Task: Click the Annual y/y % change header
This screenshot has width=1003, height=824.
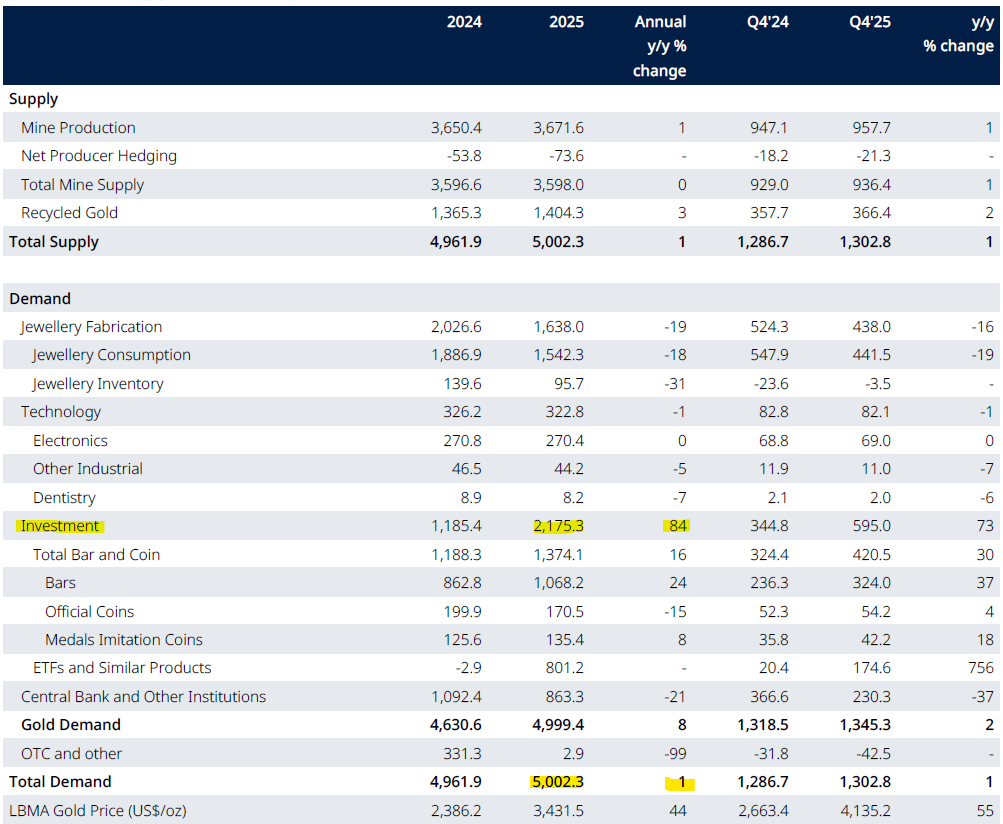Action: point(660,46)
